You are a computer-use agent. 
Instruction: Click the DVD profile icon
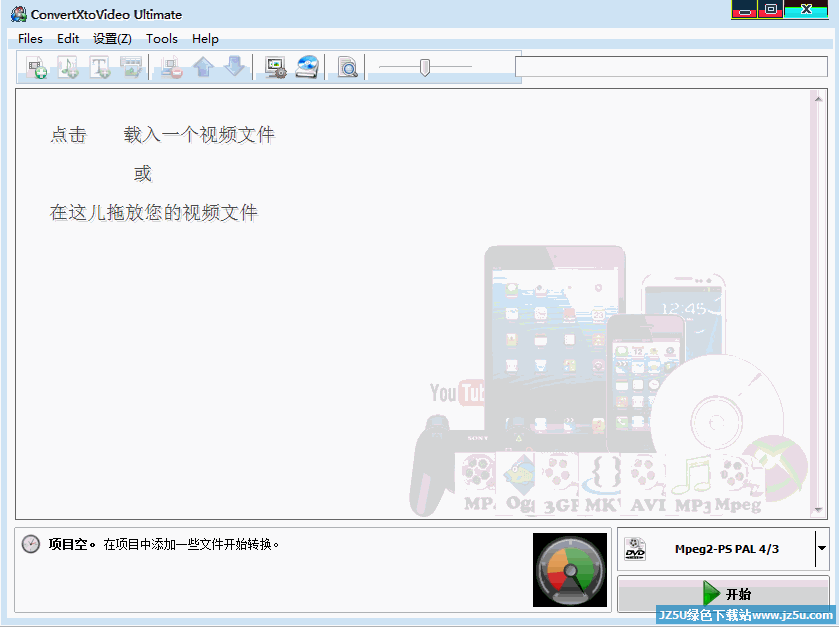[x=635, y=549]
